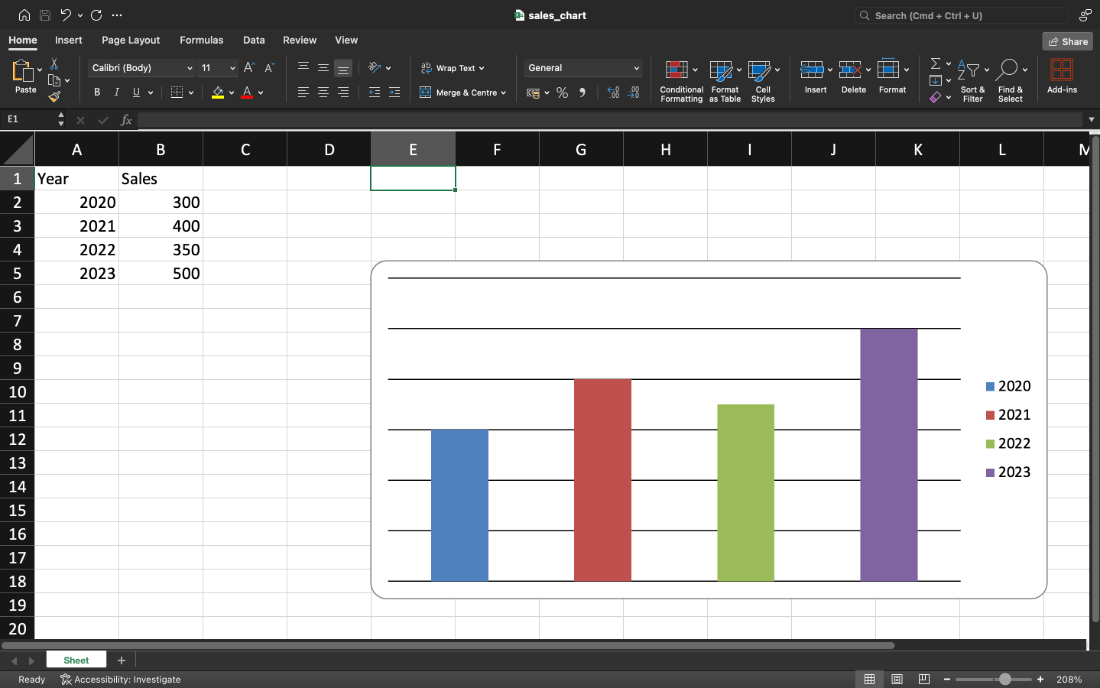This screenshot has width=1100, height=688.
Task: Open the Calibri (Body) font dropdown
Action: coord(189,68)
